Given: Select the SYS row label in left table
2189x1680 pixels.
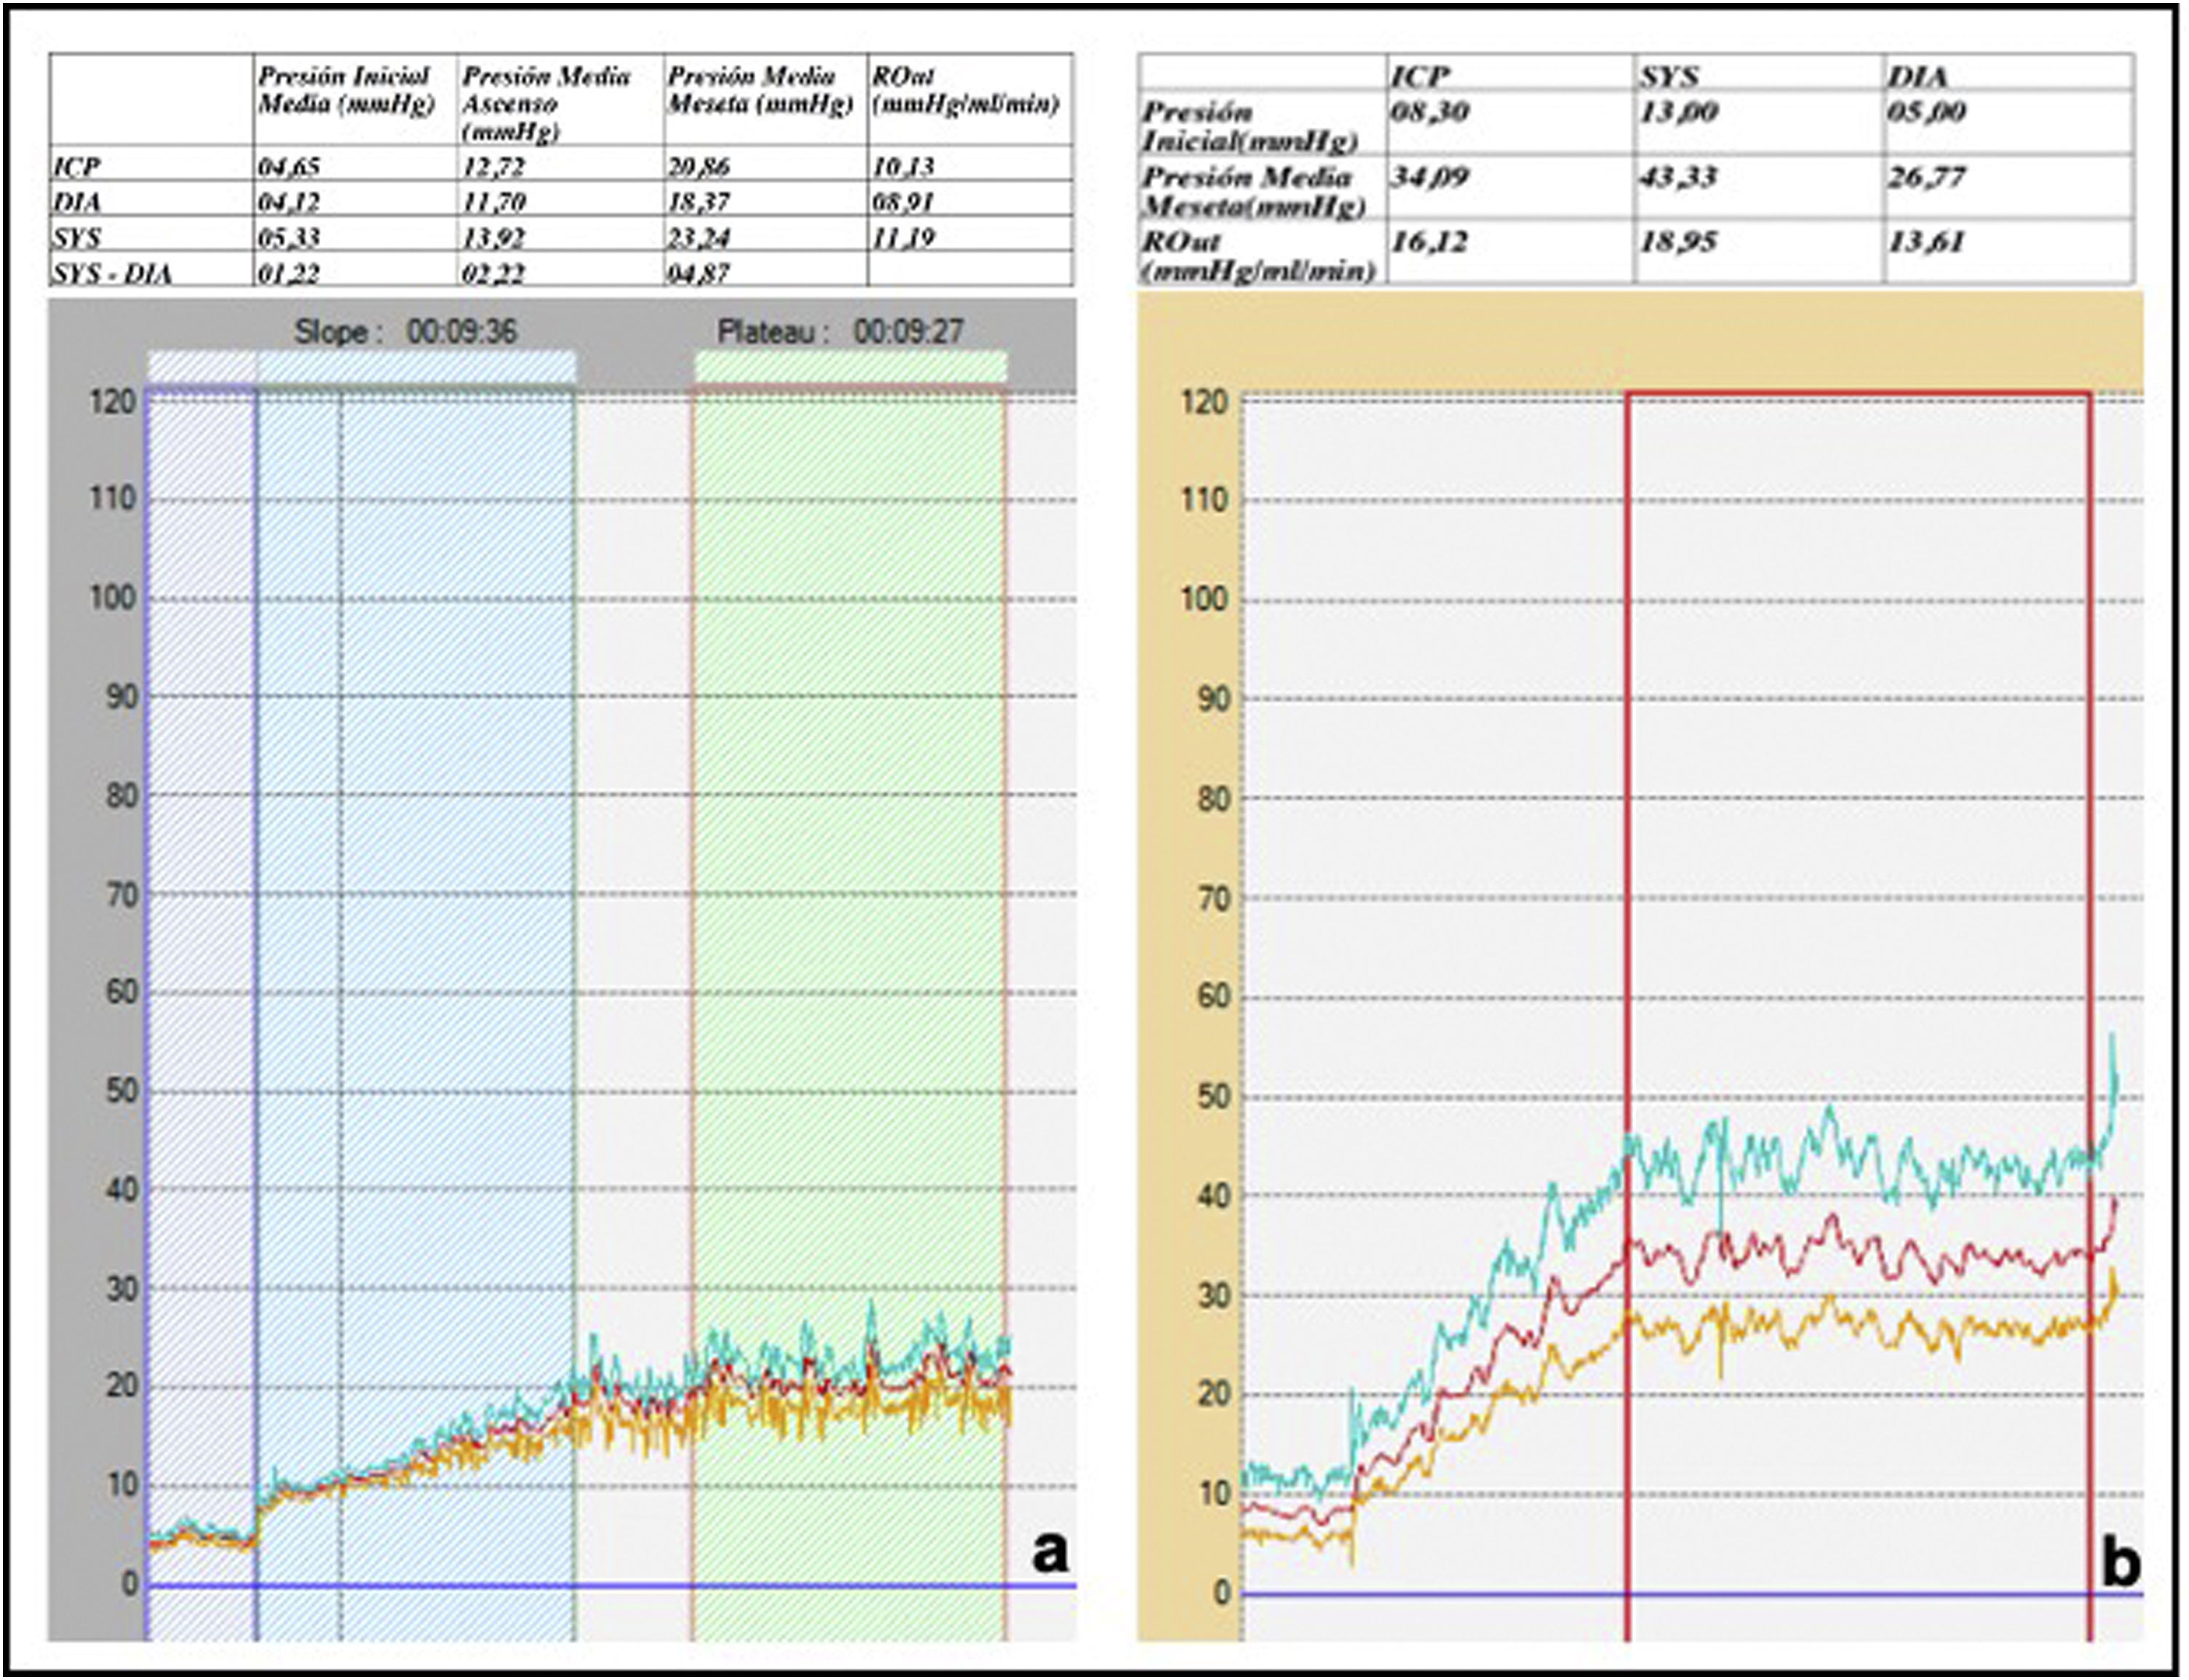Looking at the screenshot, I should [x=78, y=238].
